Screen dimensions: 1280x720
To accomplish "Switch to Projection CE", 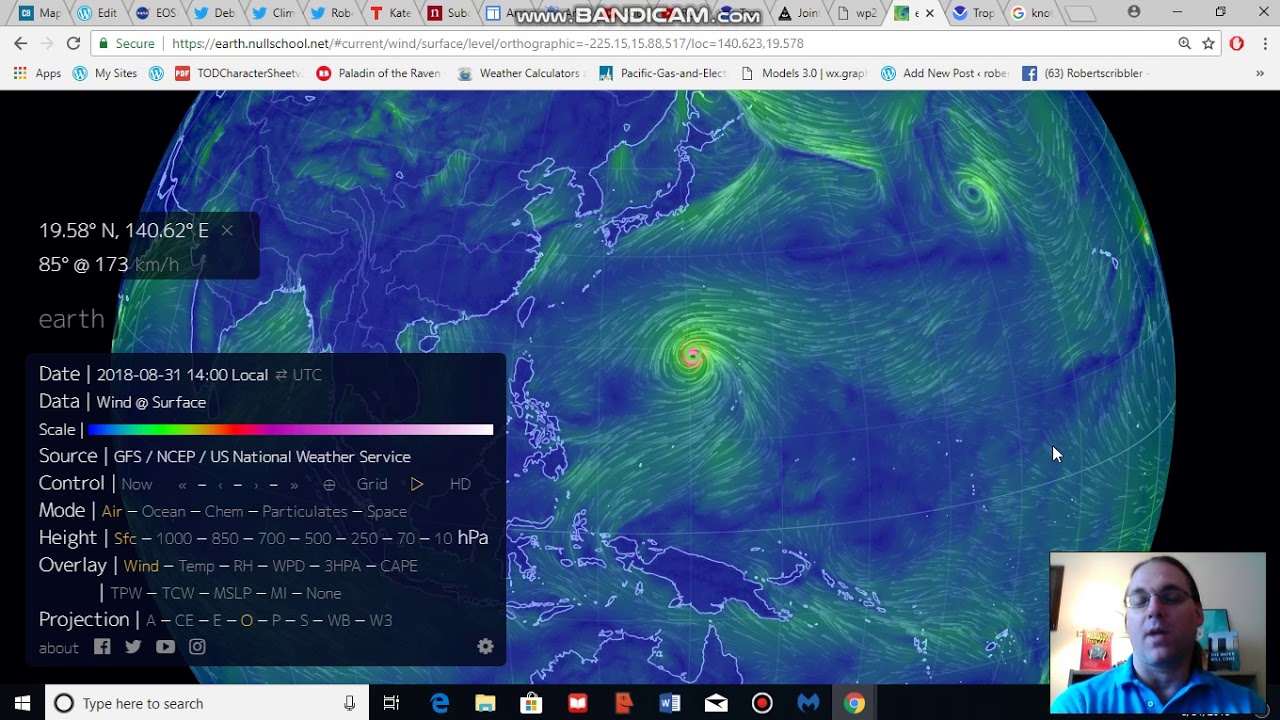I will [x=184, y=620].
